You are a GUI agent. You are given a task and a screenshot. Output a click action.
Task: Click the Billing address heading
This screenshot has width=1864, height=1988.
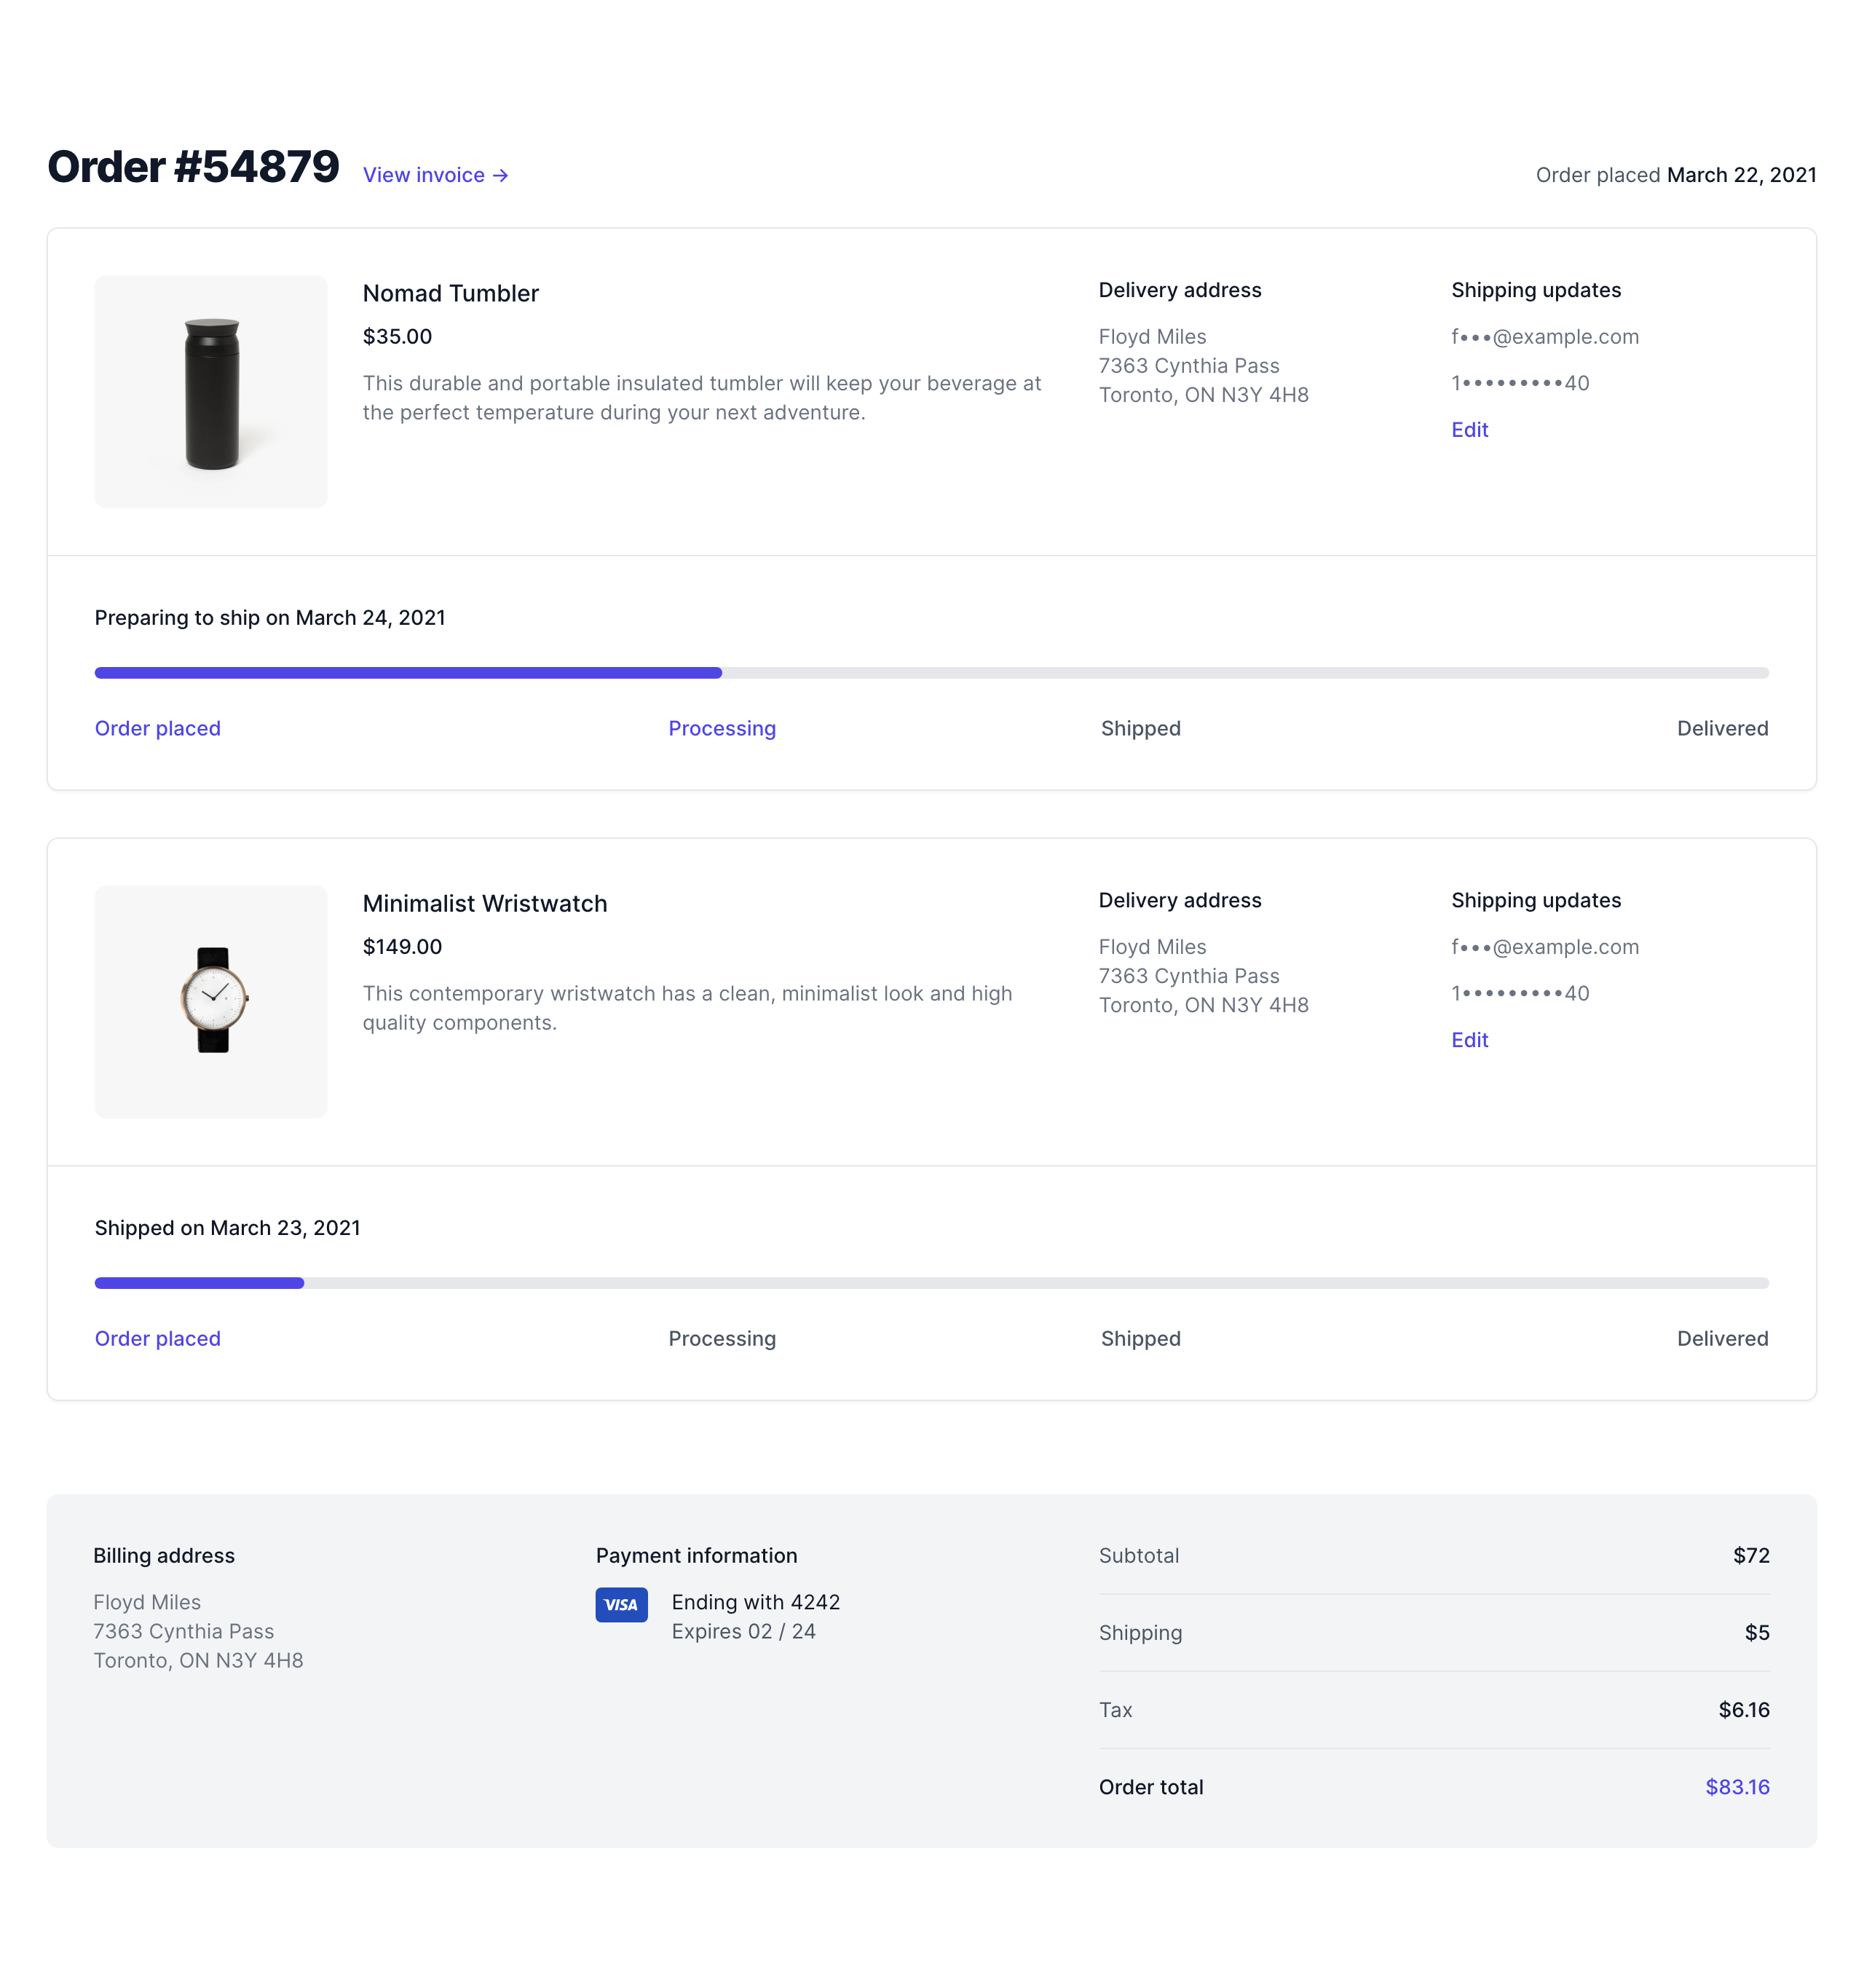tap(164, 1555)
